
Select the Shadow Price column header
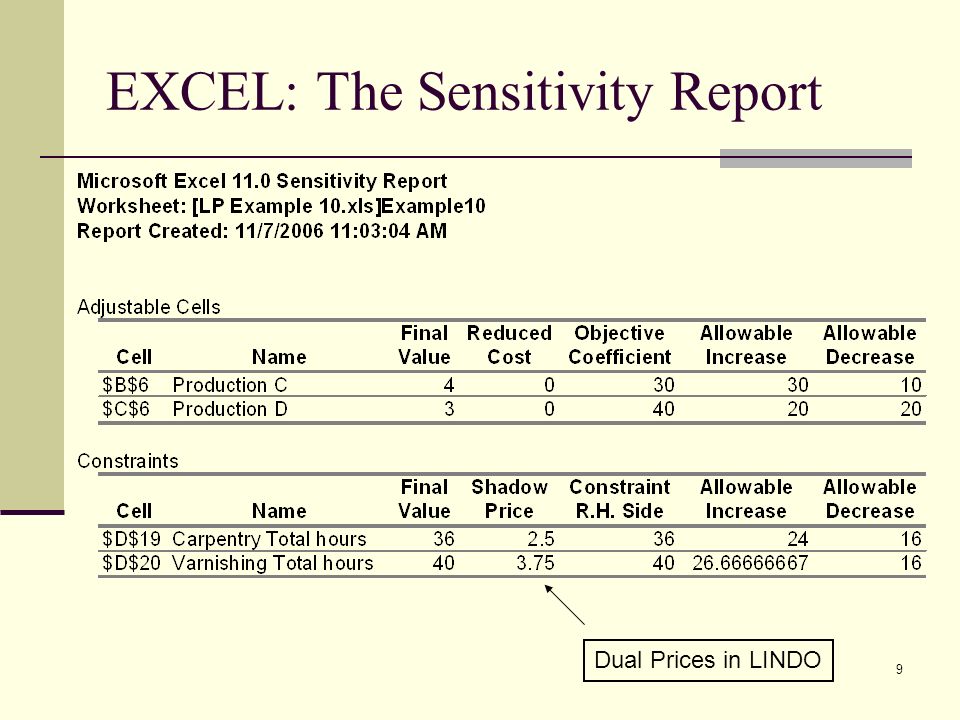[509, 499]
